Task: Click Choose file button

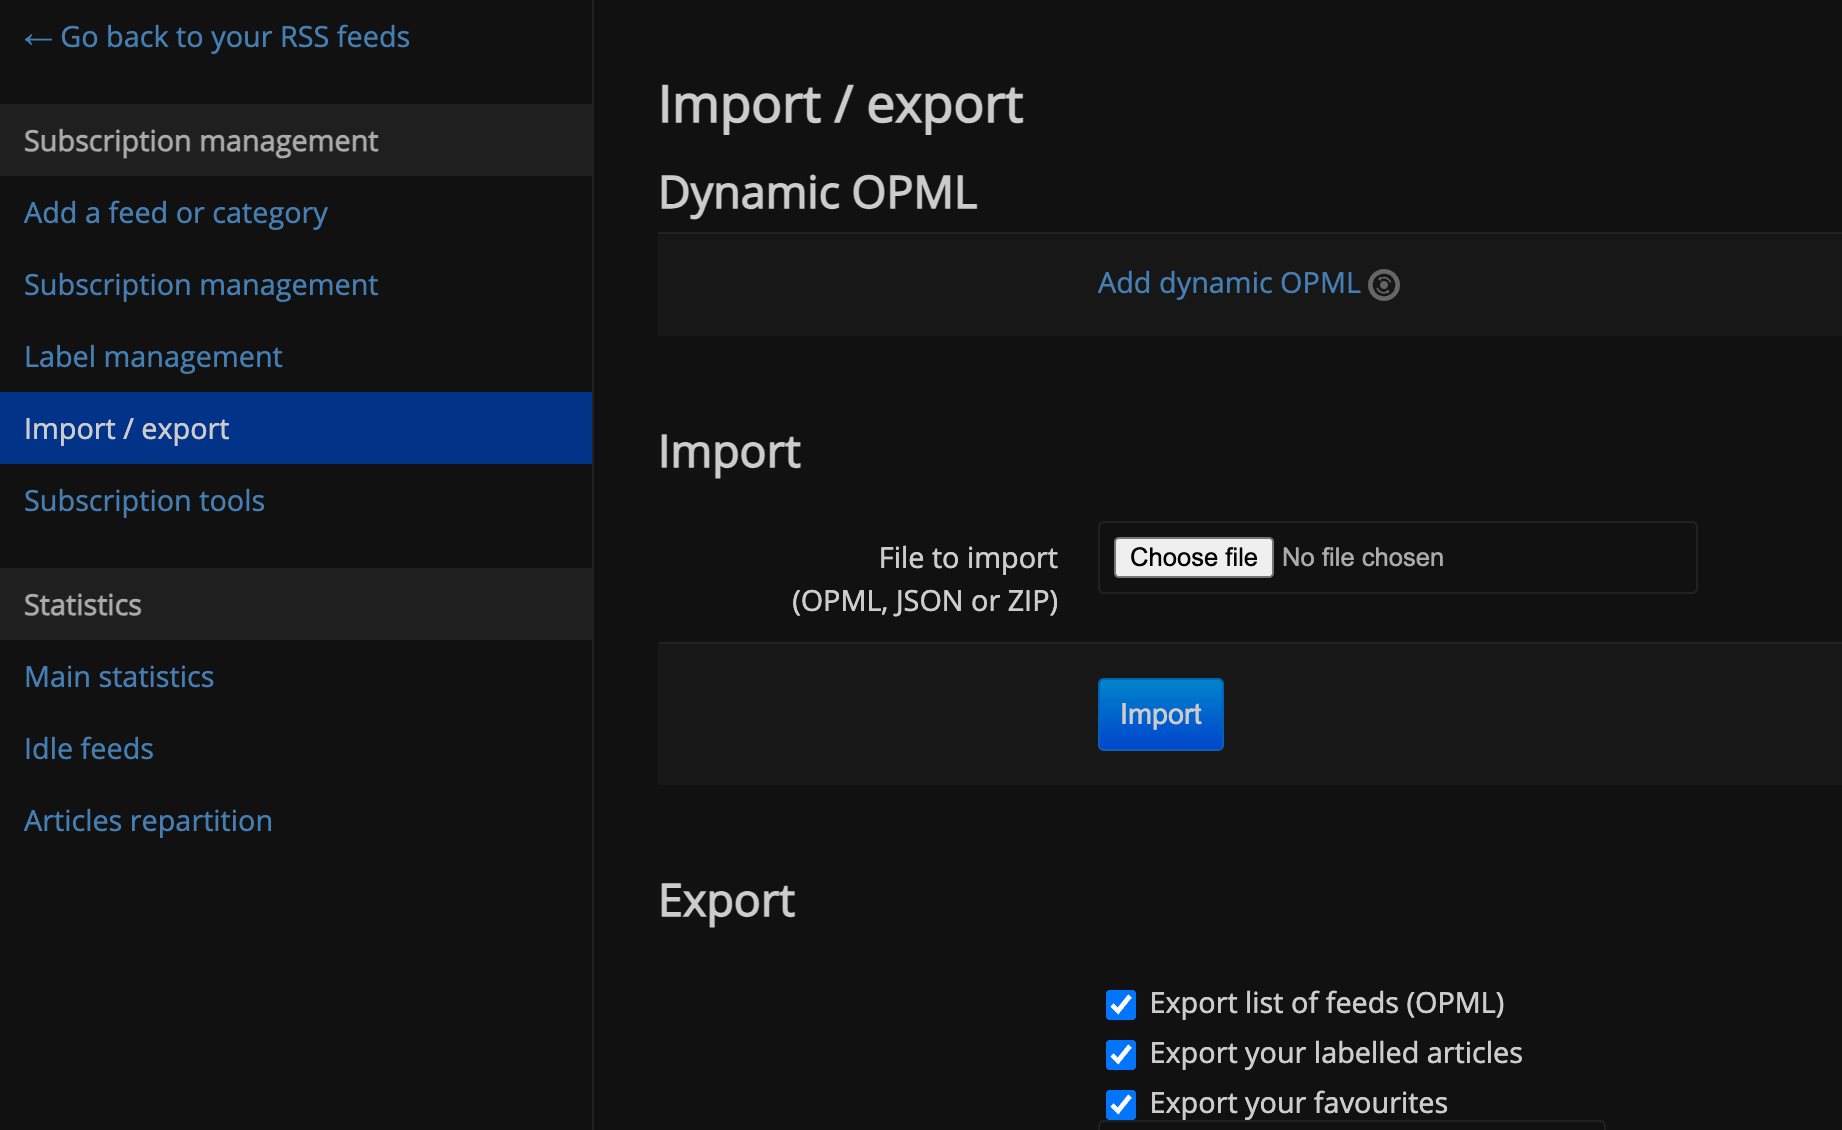Action: coord(1193,557)
